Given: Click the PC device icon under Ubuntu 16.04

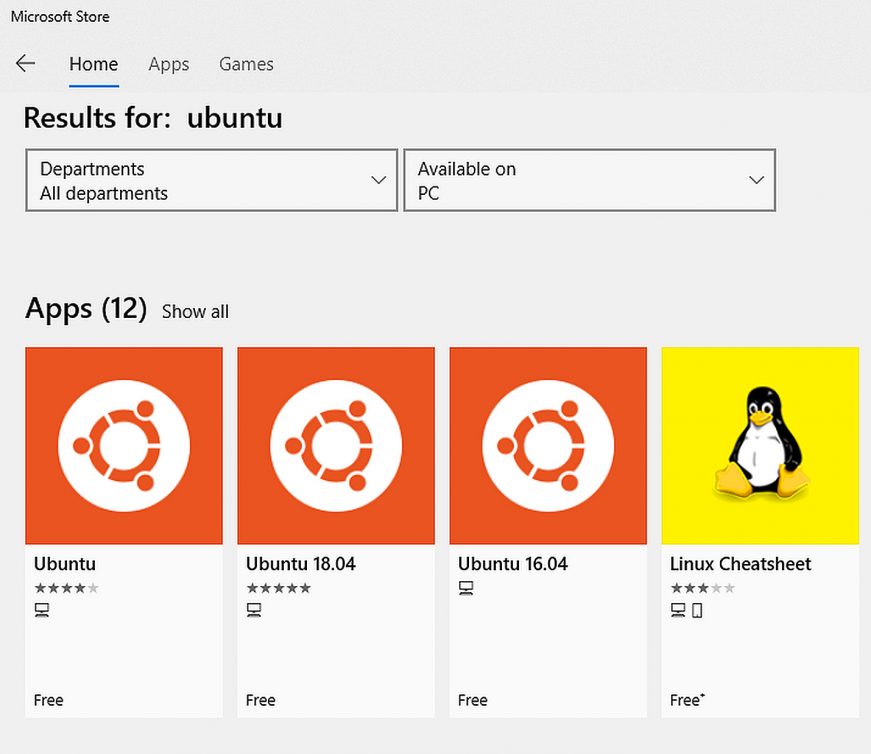Looking at the screenshot, I should click(x=466, y=588).
